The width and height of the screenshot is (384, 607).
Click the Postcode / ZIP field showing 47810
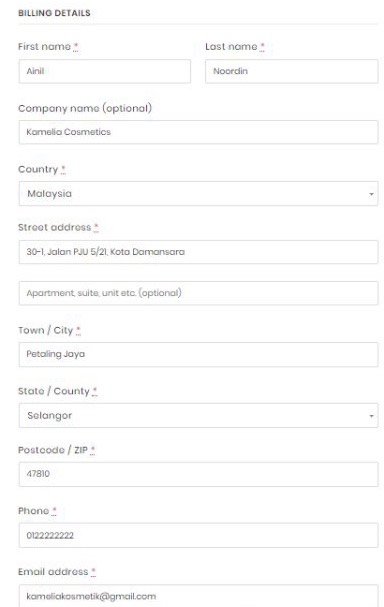coord(198,474)
